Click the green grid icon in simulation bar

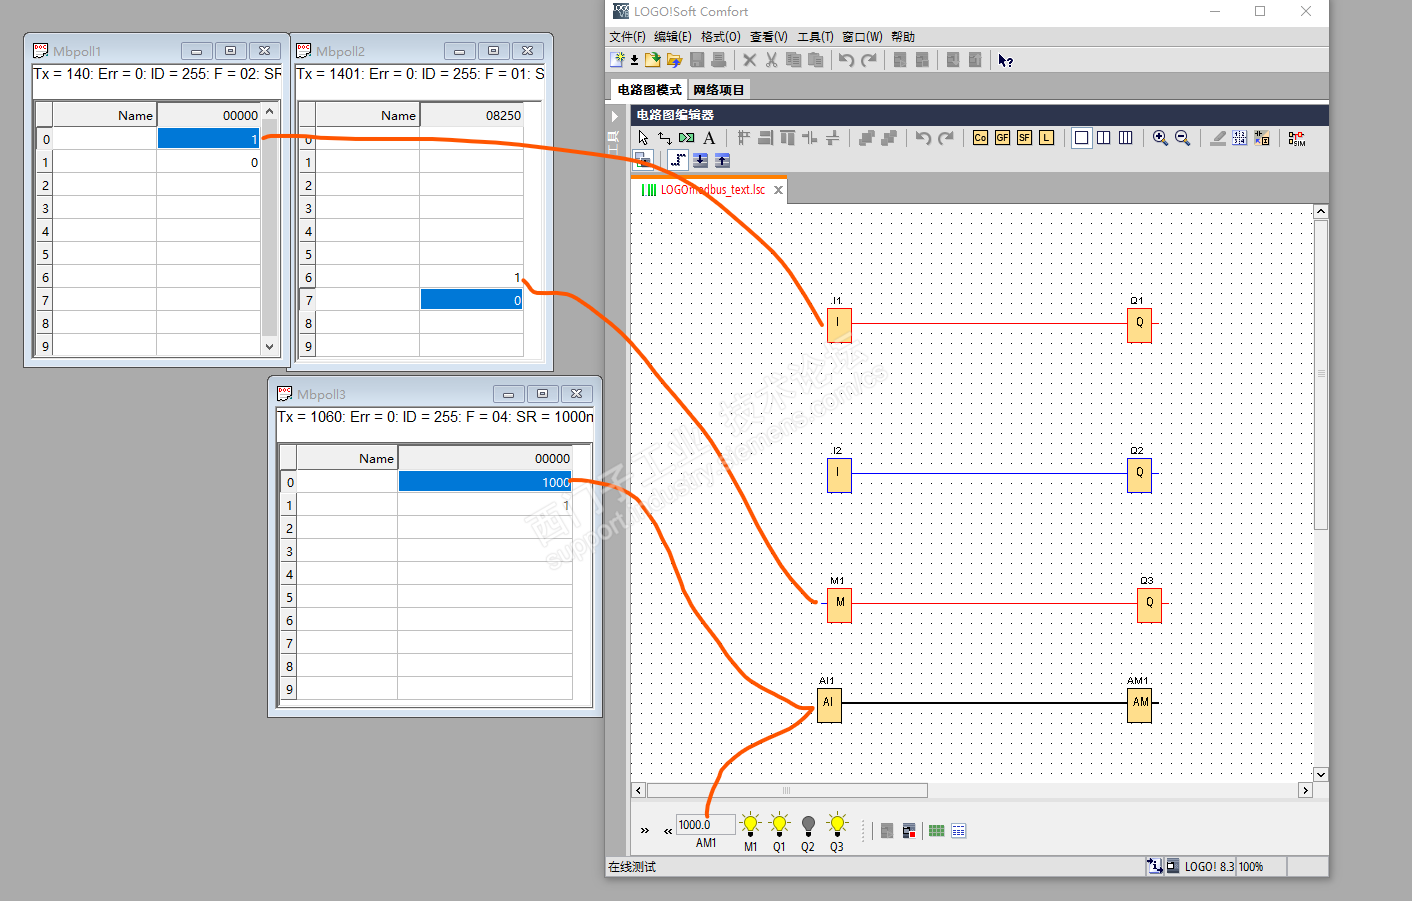936,831
